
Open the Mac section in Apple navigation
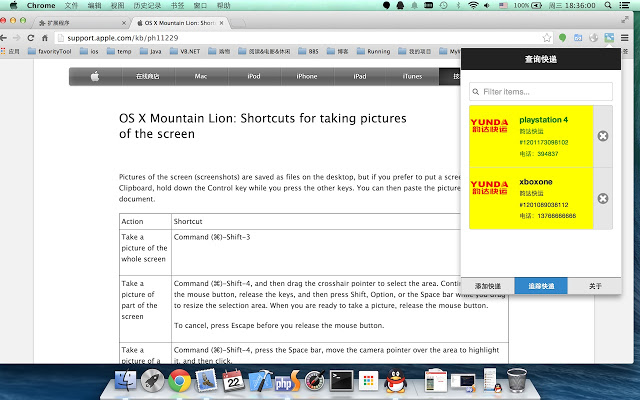tap(201, 76)
